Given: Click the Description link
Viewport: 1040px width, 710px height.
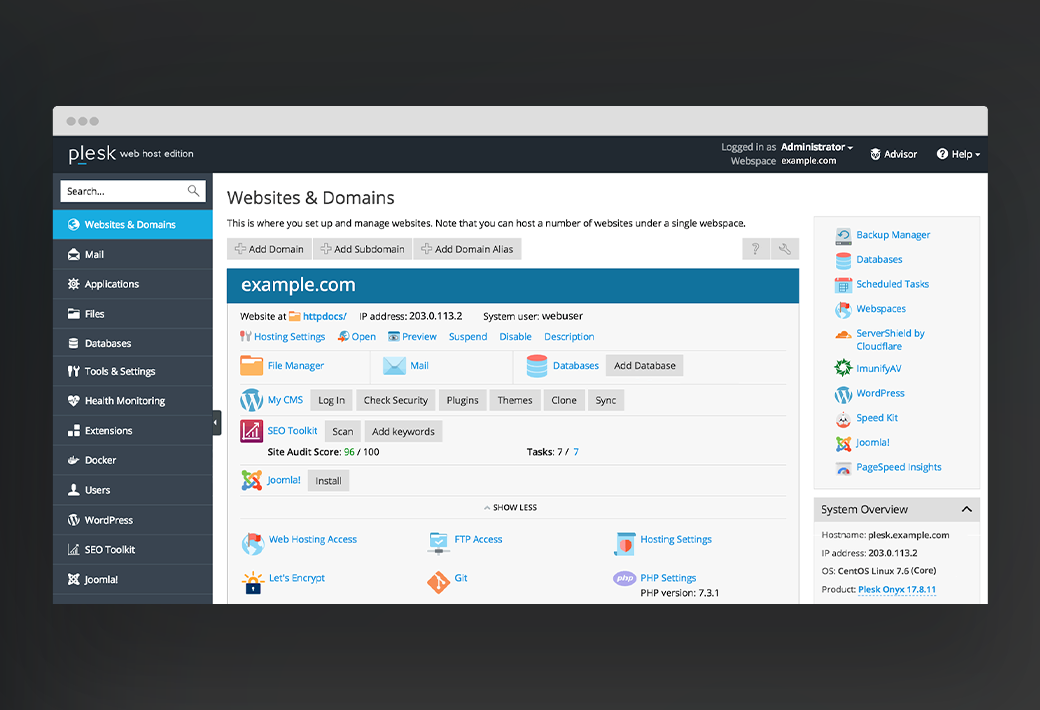Looking at the screenshot, I should tap(569, 337).
